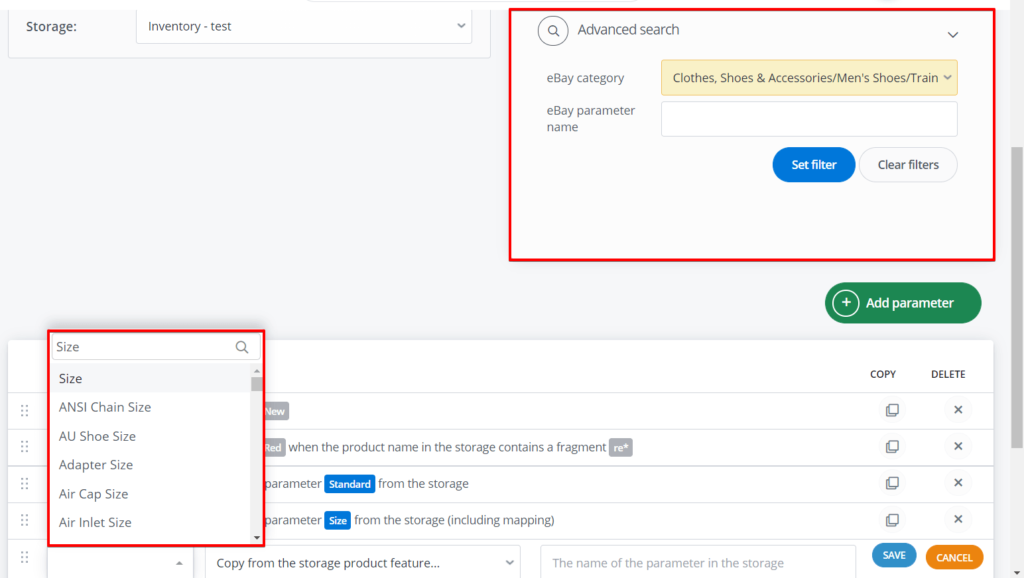Copy the row with the Red tag
1024x578 pixels.
click(892, 447)
